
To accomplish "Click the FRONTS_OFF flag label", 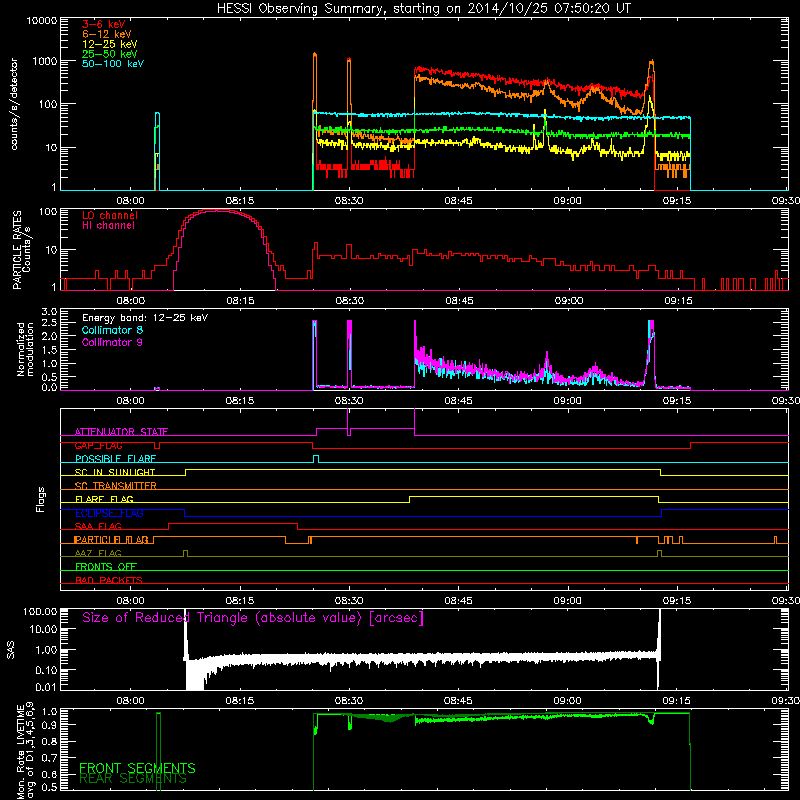I will (x=106, y=566).
